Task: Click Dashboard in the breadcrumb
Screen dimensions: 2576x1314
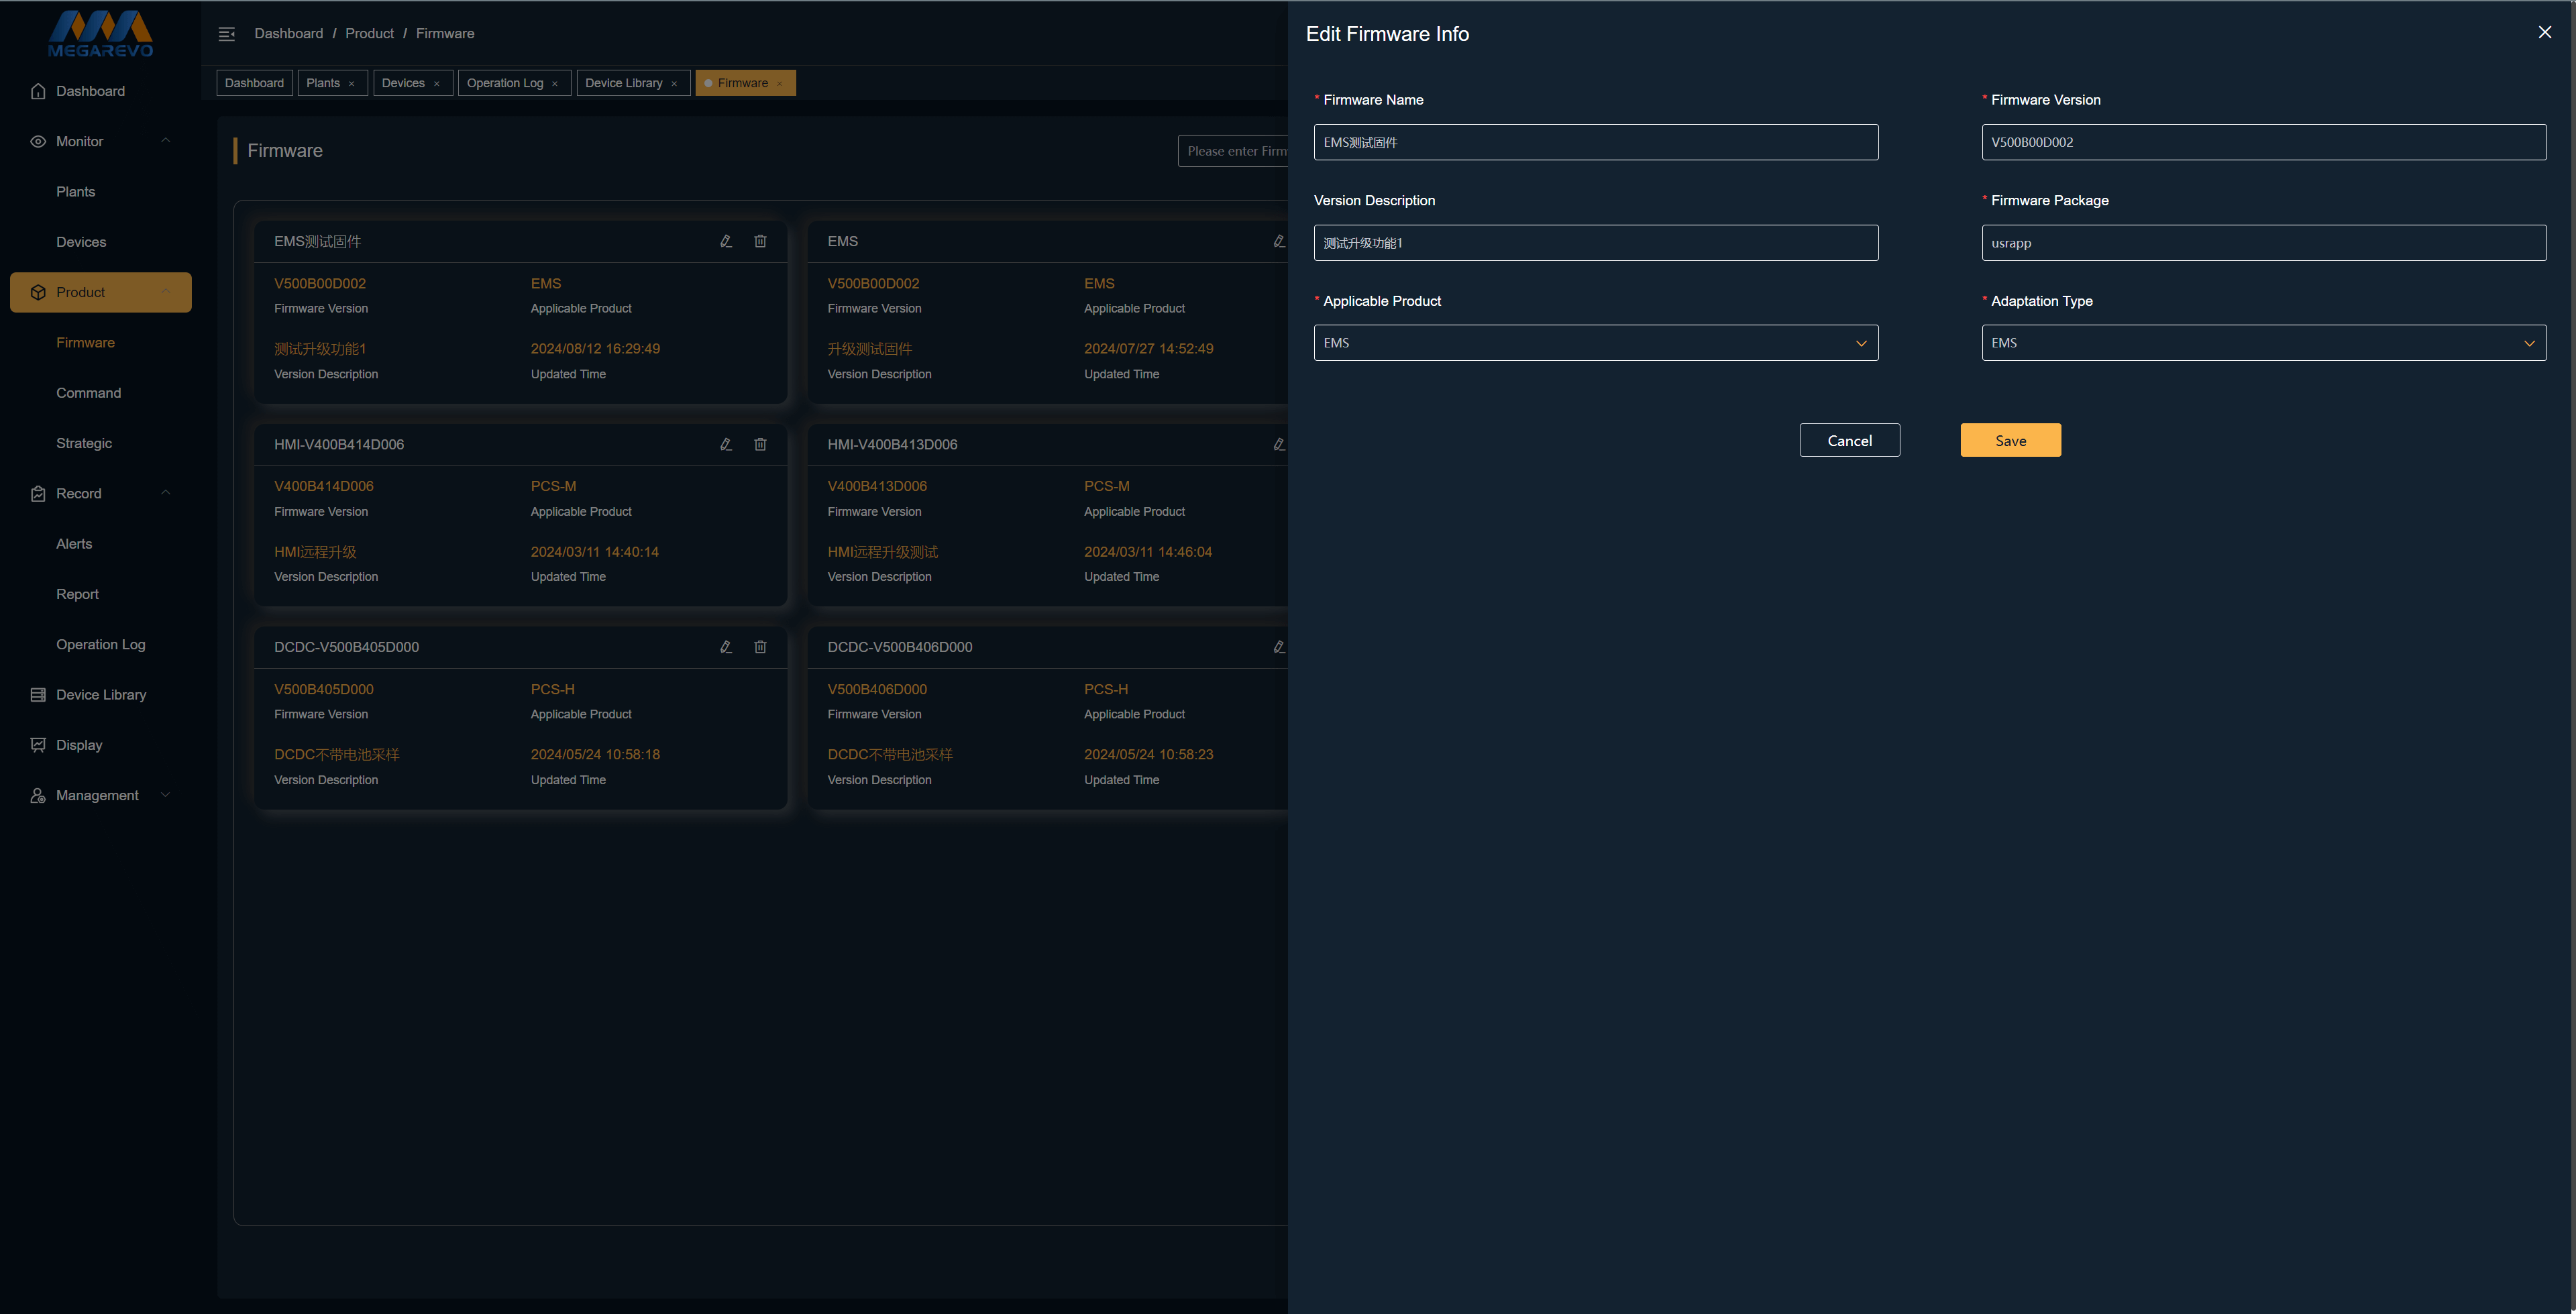Action: pyautogui.click(x=289, y=33)
